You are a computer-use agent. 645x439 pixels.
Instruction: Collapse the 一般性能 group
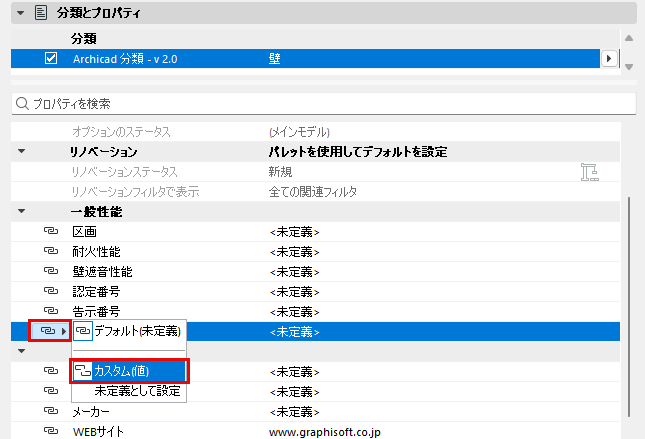[x=21, y=211]
